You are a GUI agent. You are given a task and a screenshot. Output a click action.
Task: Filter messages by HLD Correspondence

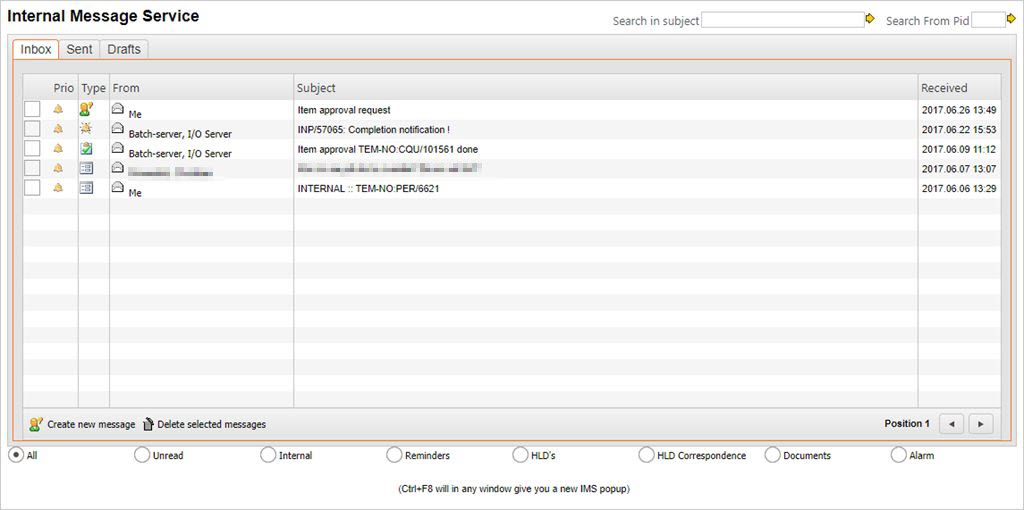[x=646, y=455]
